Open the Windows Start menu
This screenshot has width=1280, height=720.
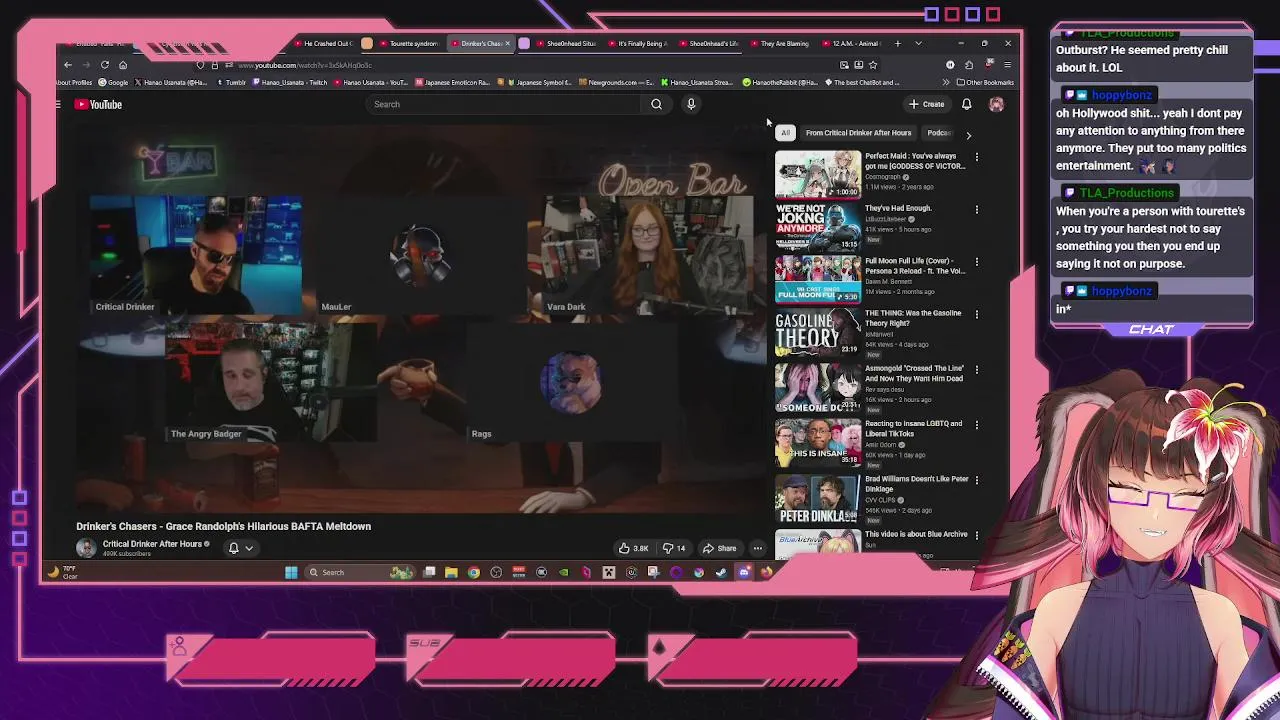tap(291, 573)
